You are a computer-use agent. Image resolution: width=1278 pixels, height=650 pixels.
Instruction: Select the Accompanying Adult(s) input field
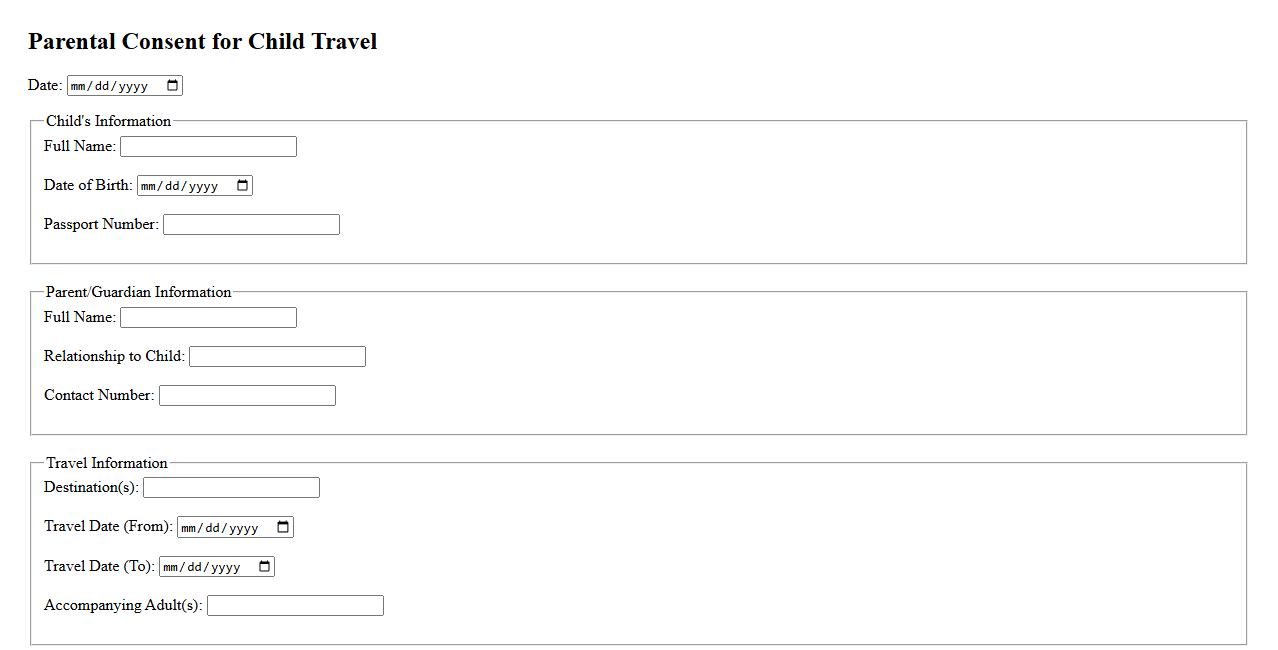295,606
